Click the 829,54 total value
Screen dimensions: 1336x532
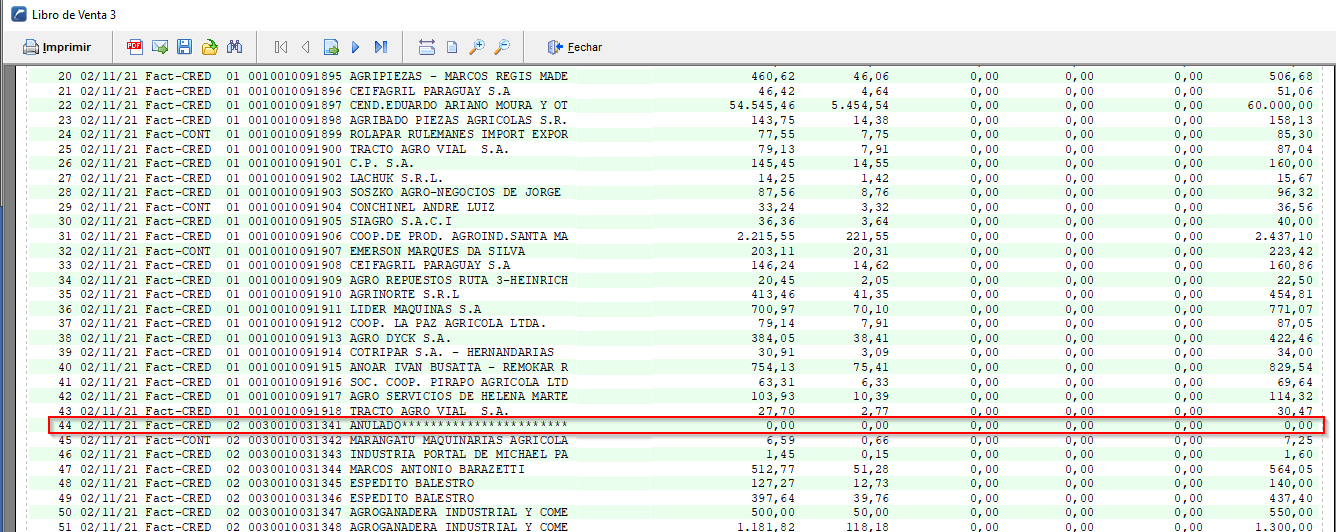[x=1289, y=367]
